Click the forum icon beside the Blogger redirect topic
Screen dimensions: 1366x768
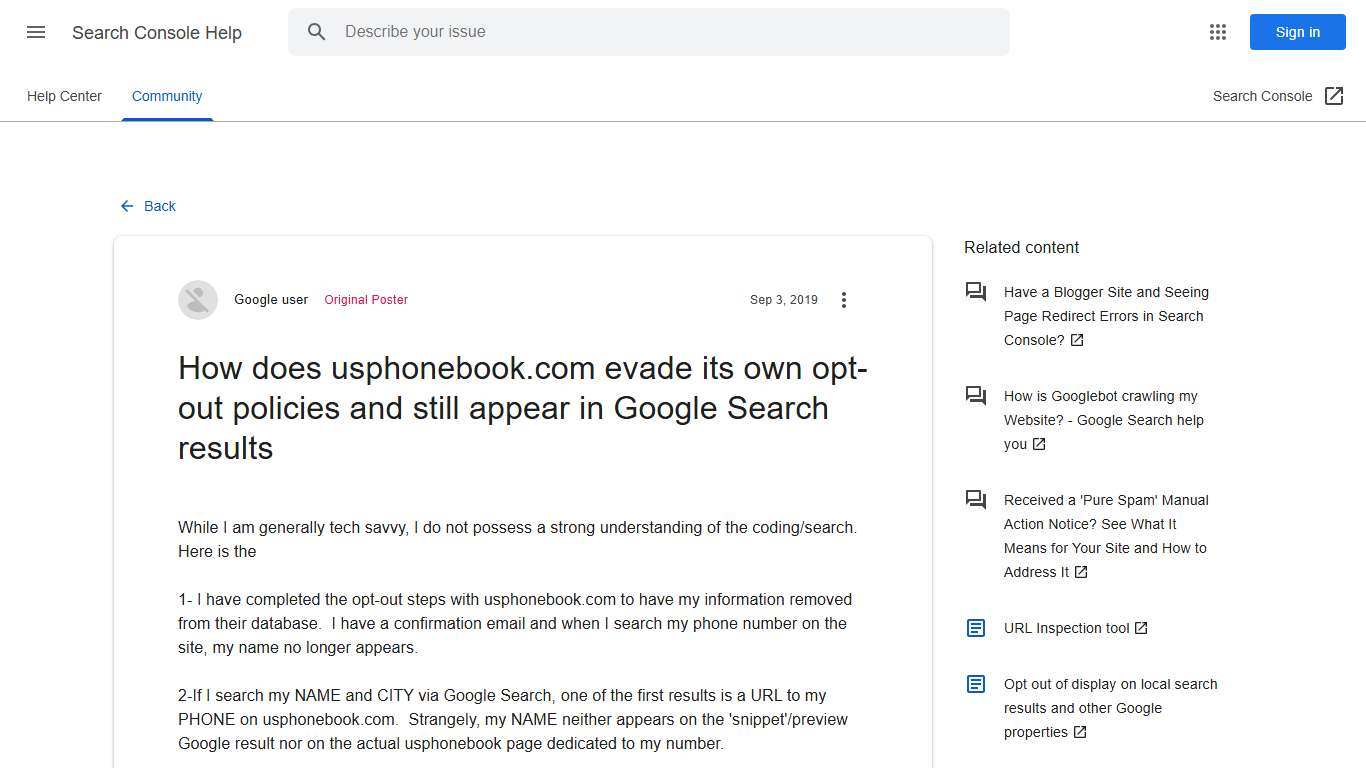975,292
